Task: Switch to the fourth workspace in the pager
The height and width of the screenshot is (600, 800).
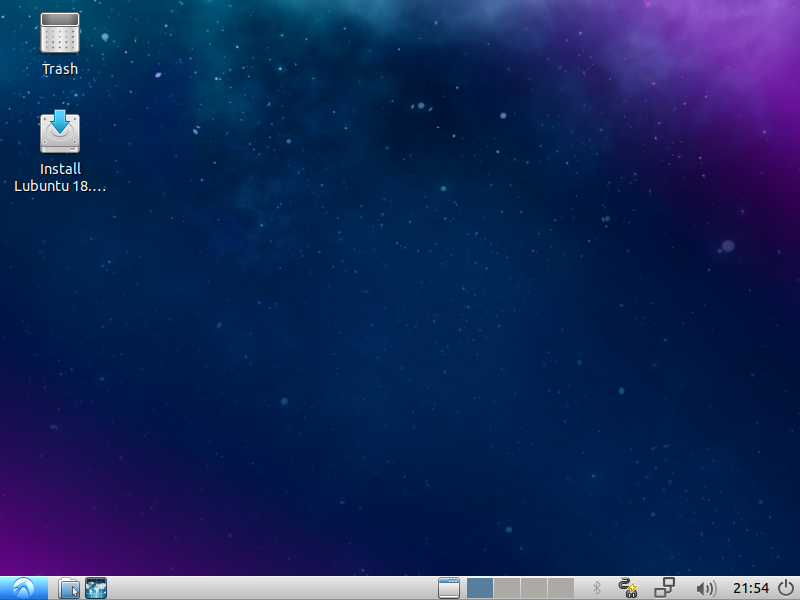Action: pyautogui.click(x=560, y=588)
